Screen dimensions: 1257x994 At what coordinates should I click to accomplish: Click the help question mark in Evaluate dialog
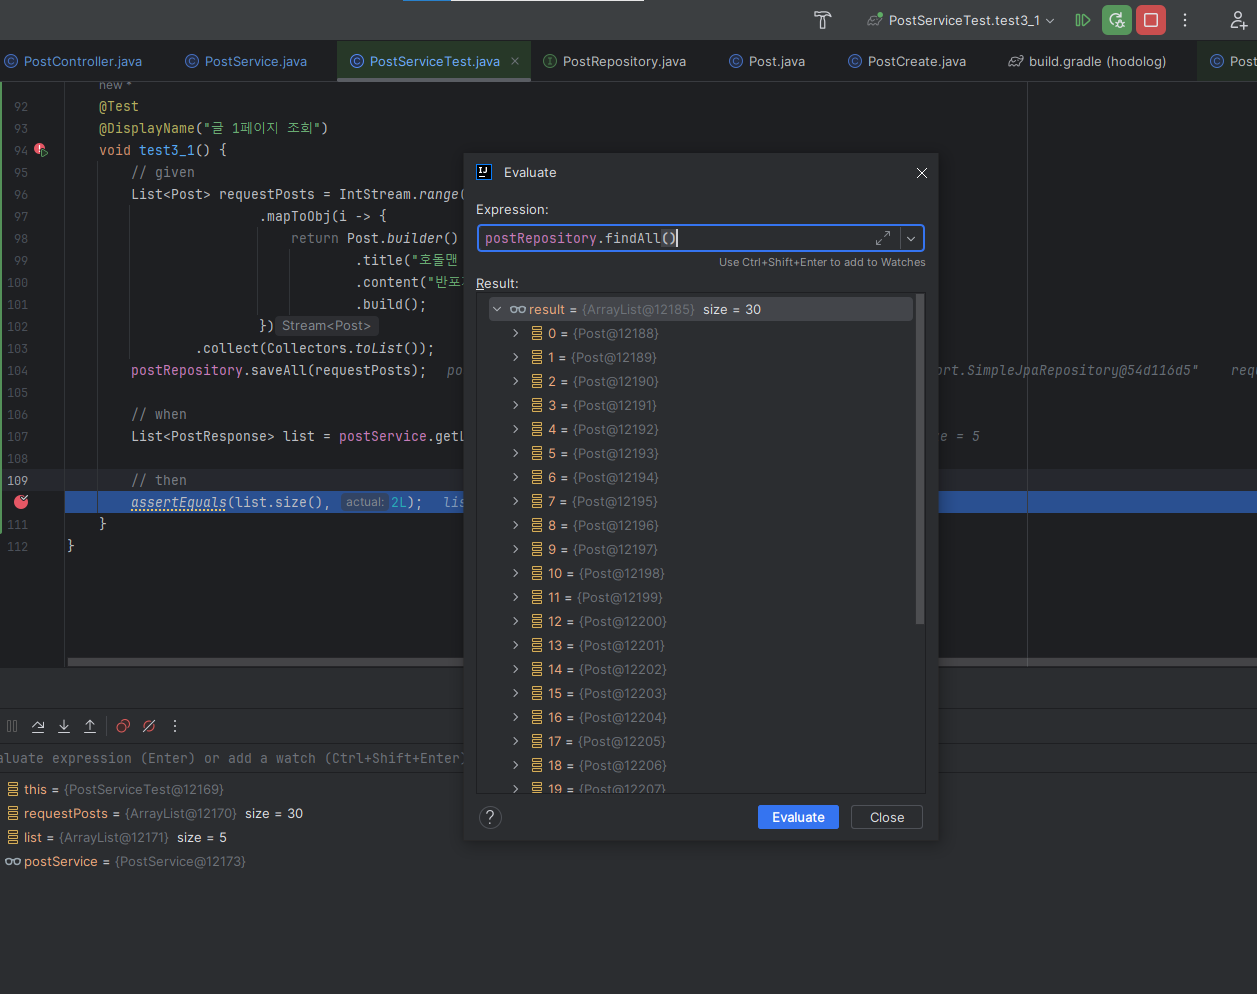[x=490, y=817]
